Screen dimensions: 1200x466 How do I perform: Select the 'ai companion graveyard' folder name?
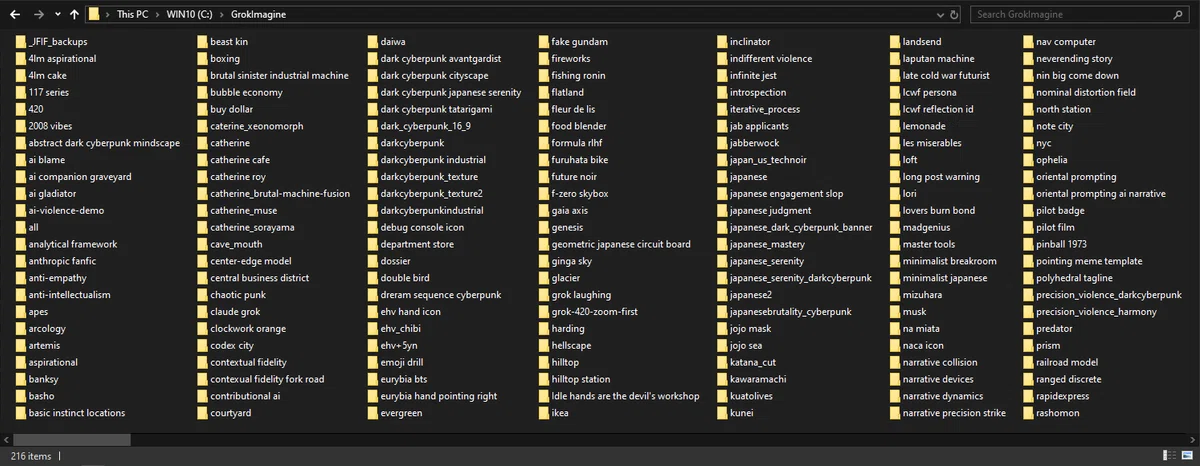coord(80,177)
